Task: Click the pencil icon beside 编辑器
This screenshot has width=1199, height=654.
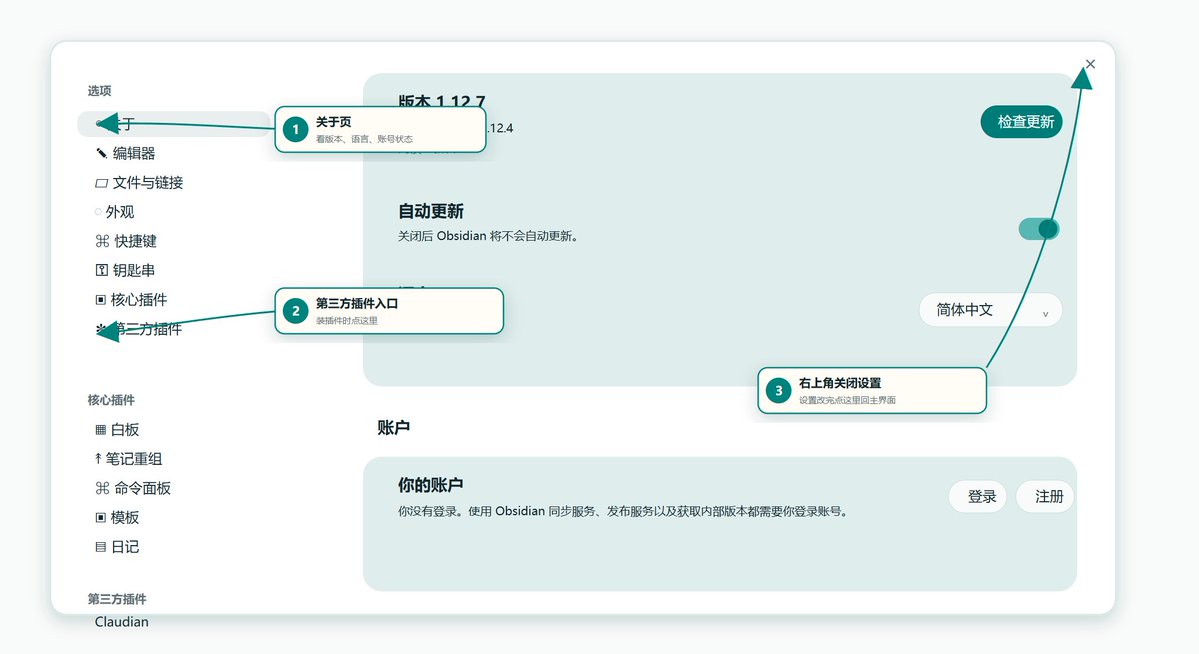Action: 101,153
